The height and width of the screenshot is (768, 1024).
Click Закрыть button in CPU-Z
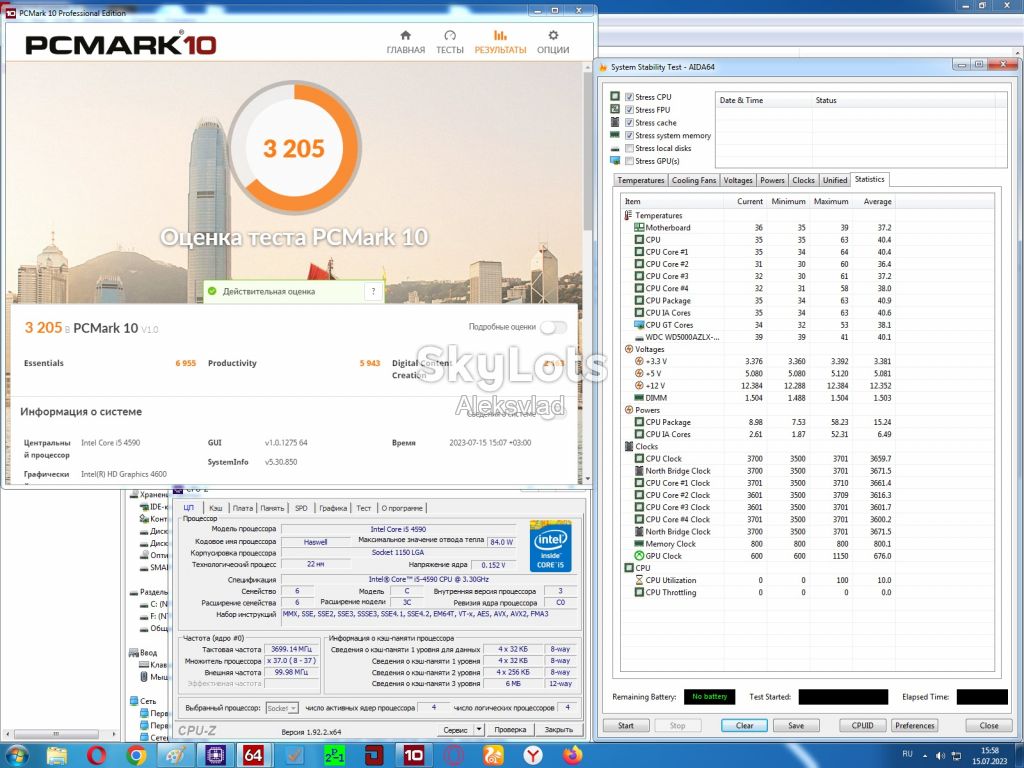(x=558, y=729)
